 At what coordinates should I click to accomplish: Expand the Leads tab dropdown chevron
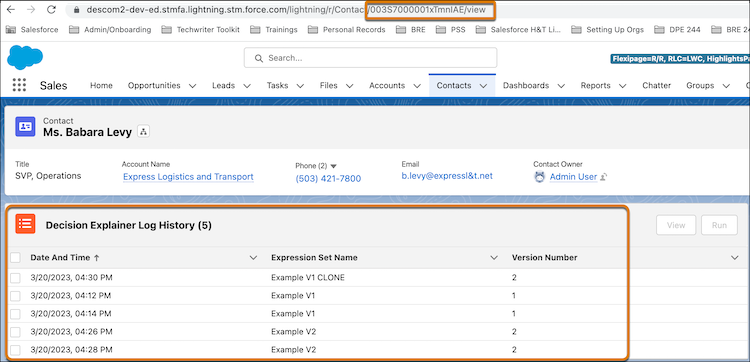(247, 86)
